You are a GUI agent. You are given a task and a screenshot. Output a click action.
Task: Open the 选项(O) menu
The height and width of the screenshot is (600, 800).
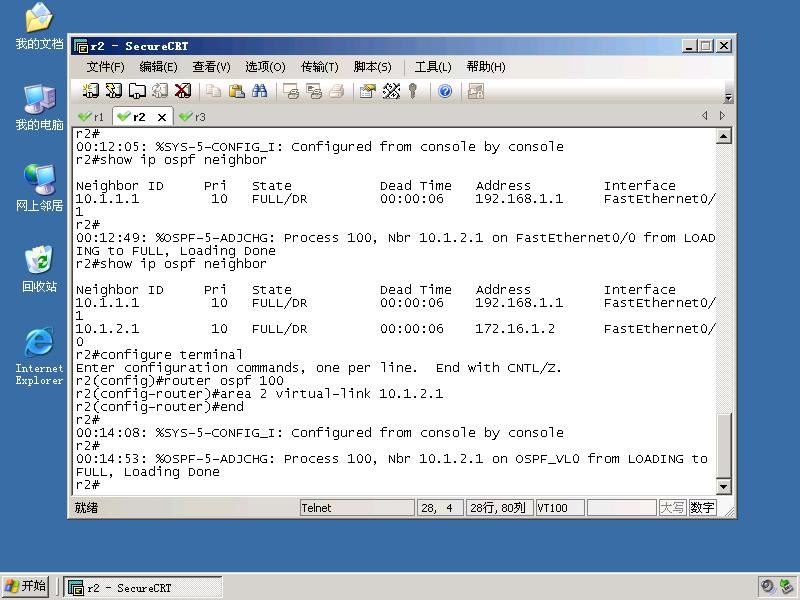click(265, 67)
